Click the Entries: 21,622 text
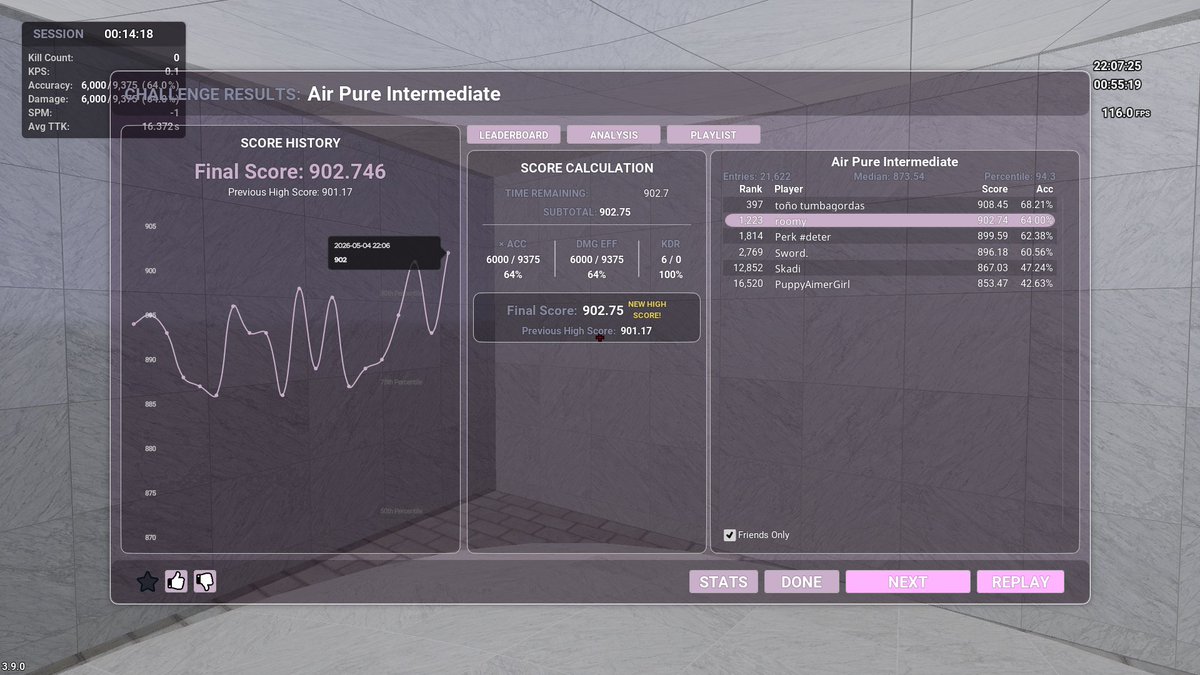The image size is (1200, 675). (x=757, y=176)
